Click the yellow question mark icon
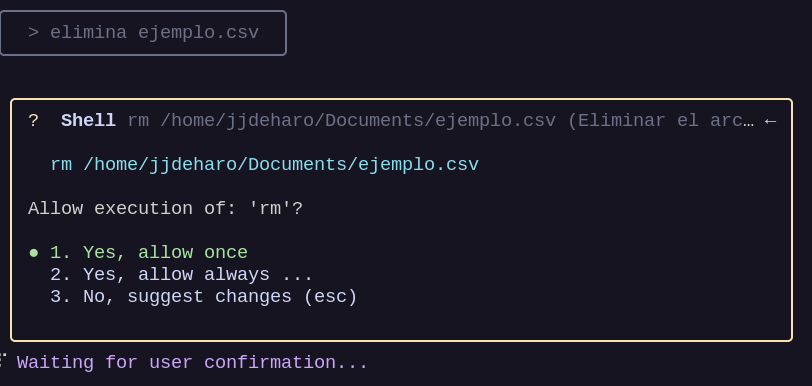The width and height of the screenshot is (812, 386). [33, 121]
